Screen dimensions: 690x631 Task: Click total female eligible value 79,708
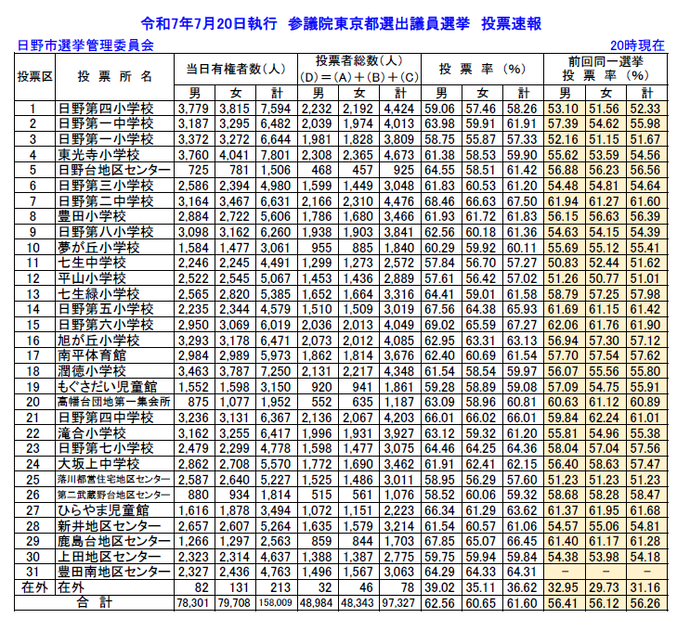click(234, 603)
